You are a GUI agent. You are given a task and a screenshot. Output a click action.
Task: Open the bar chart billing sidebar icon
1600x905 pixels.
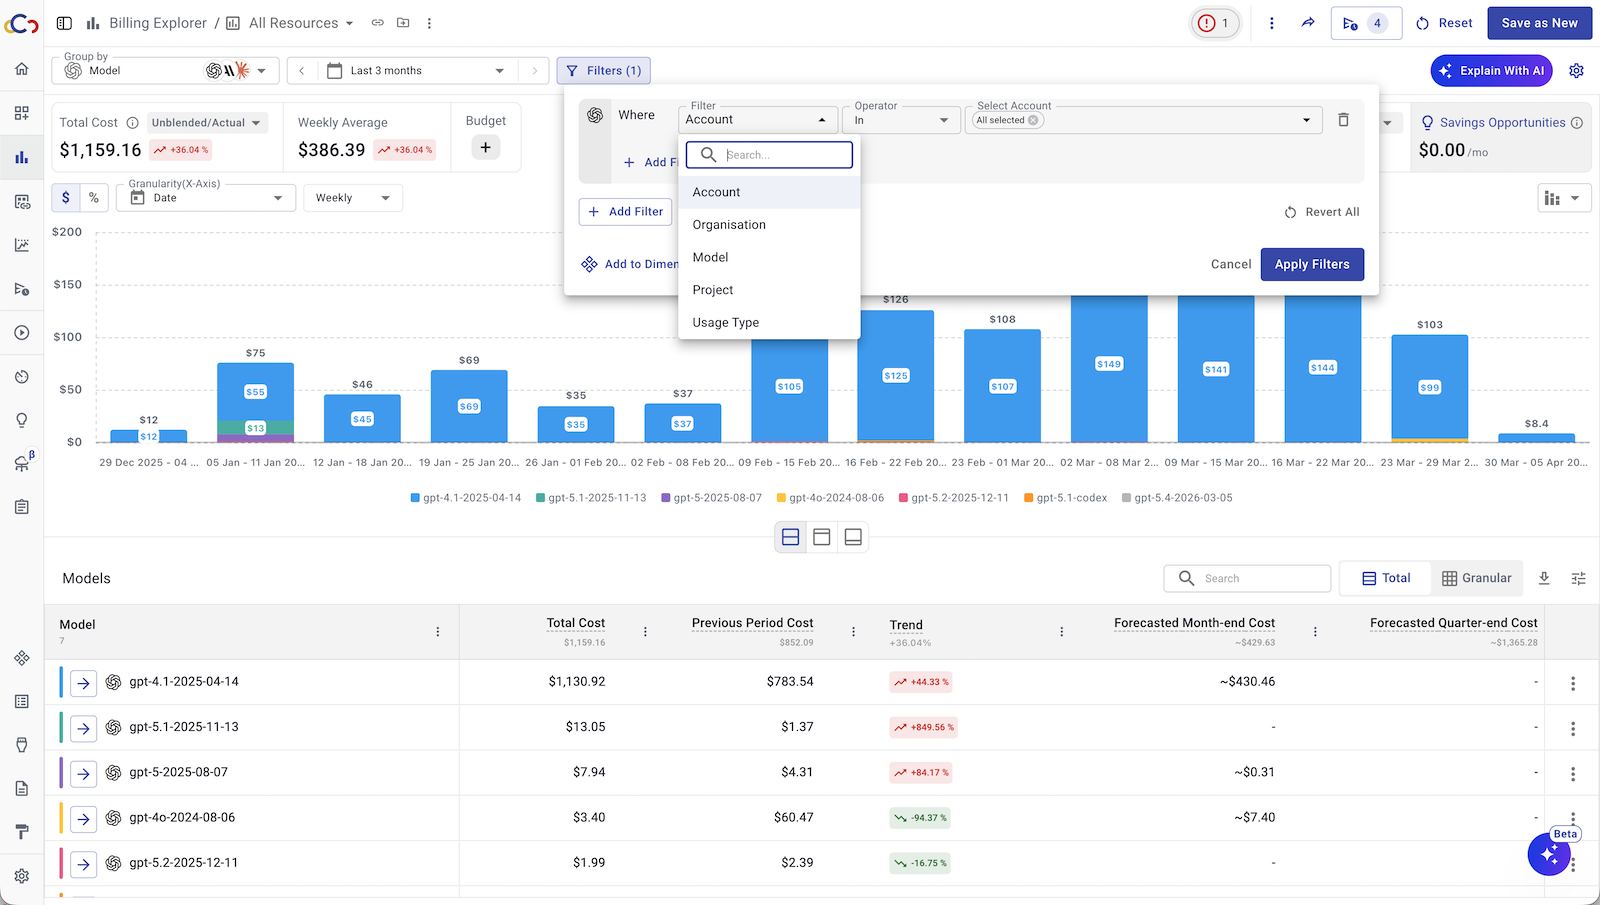(x=22, y=157)
